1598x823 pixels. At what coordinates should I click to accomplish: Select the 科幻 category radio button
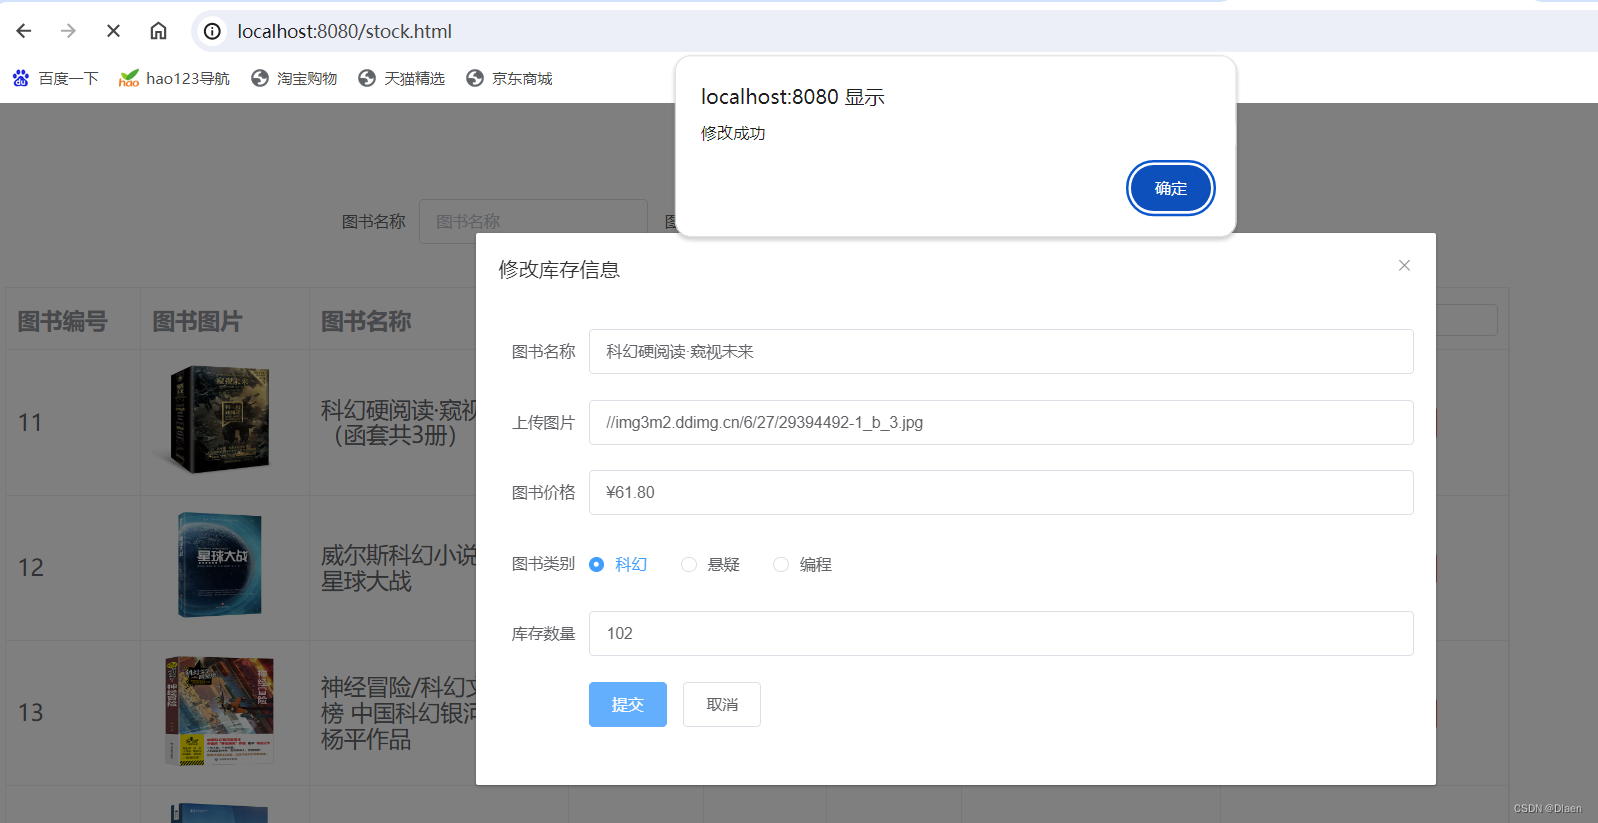[597, 564]
